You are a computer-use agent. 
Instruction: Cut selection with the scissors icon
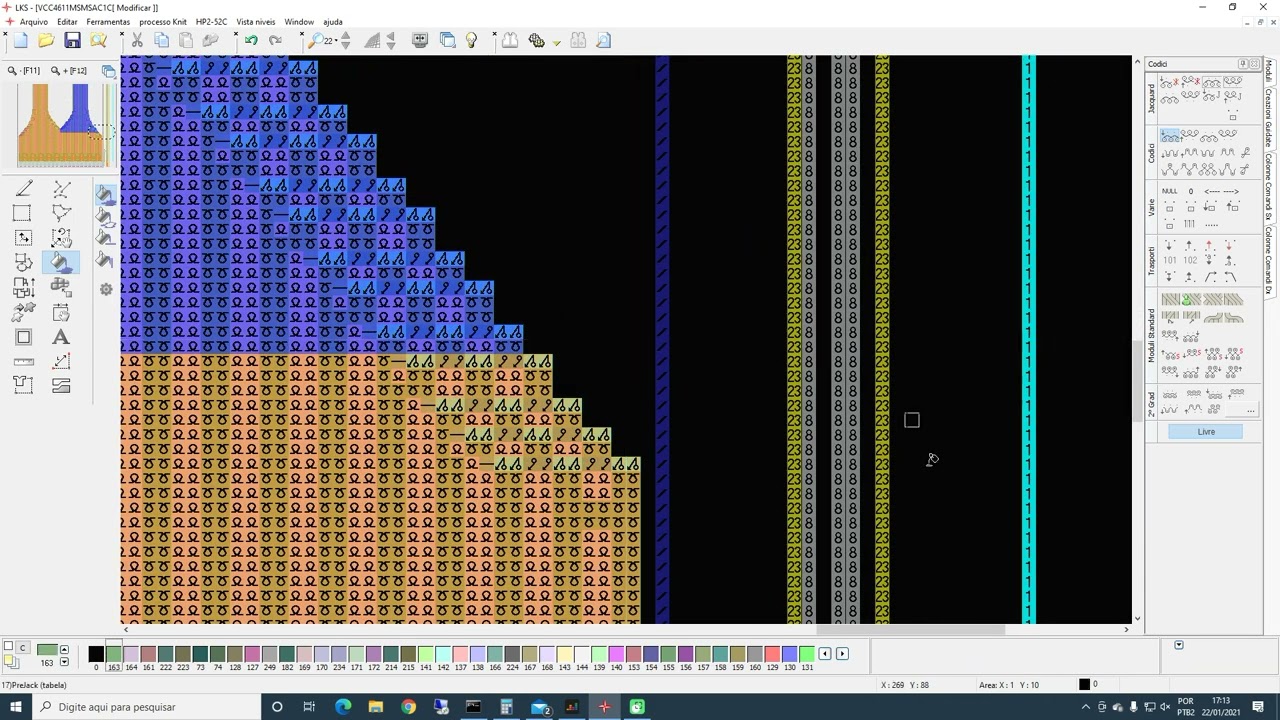point(137,40)
